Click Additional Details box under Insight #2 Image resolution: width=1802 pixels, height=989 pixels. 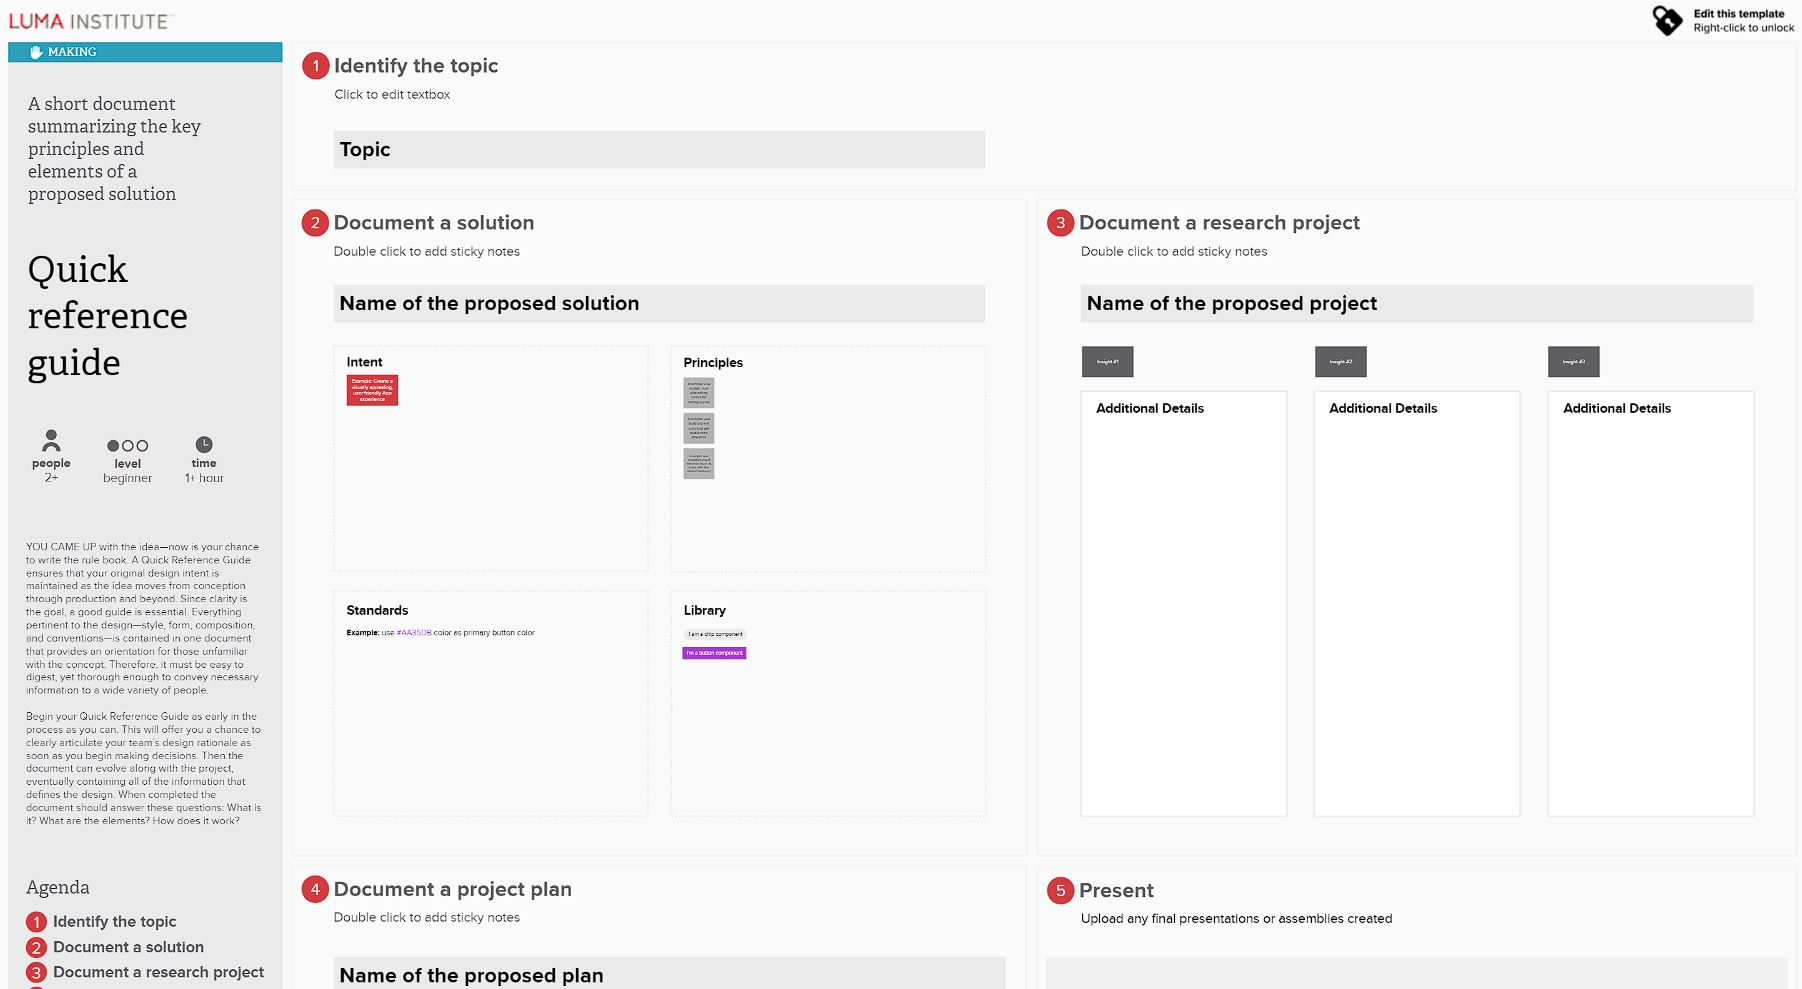(x=1417, y=604)
